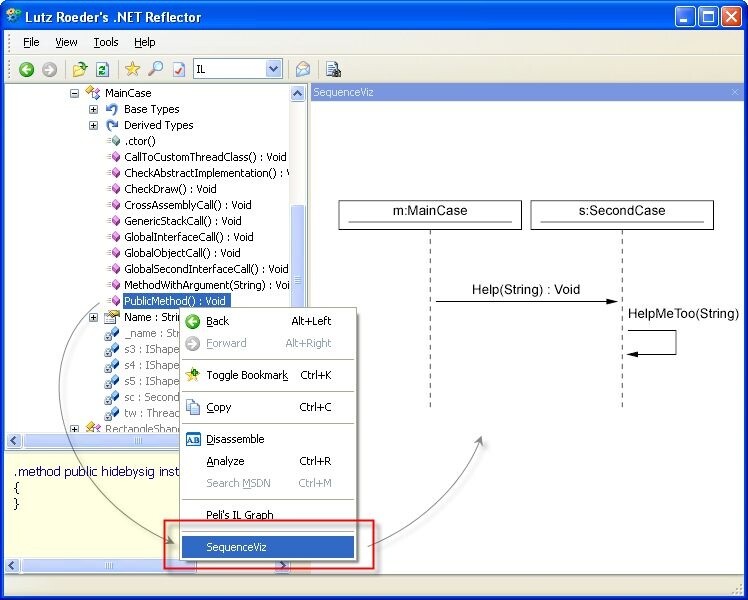This screenshot has width=748, height=600.
Task: Expand the Derived Types node
Action: click(x=94, y=125)
